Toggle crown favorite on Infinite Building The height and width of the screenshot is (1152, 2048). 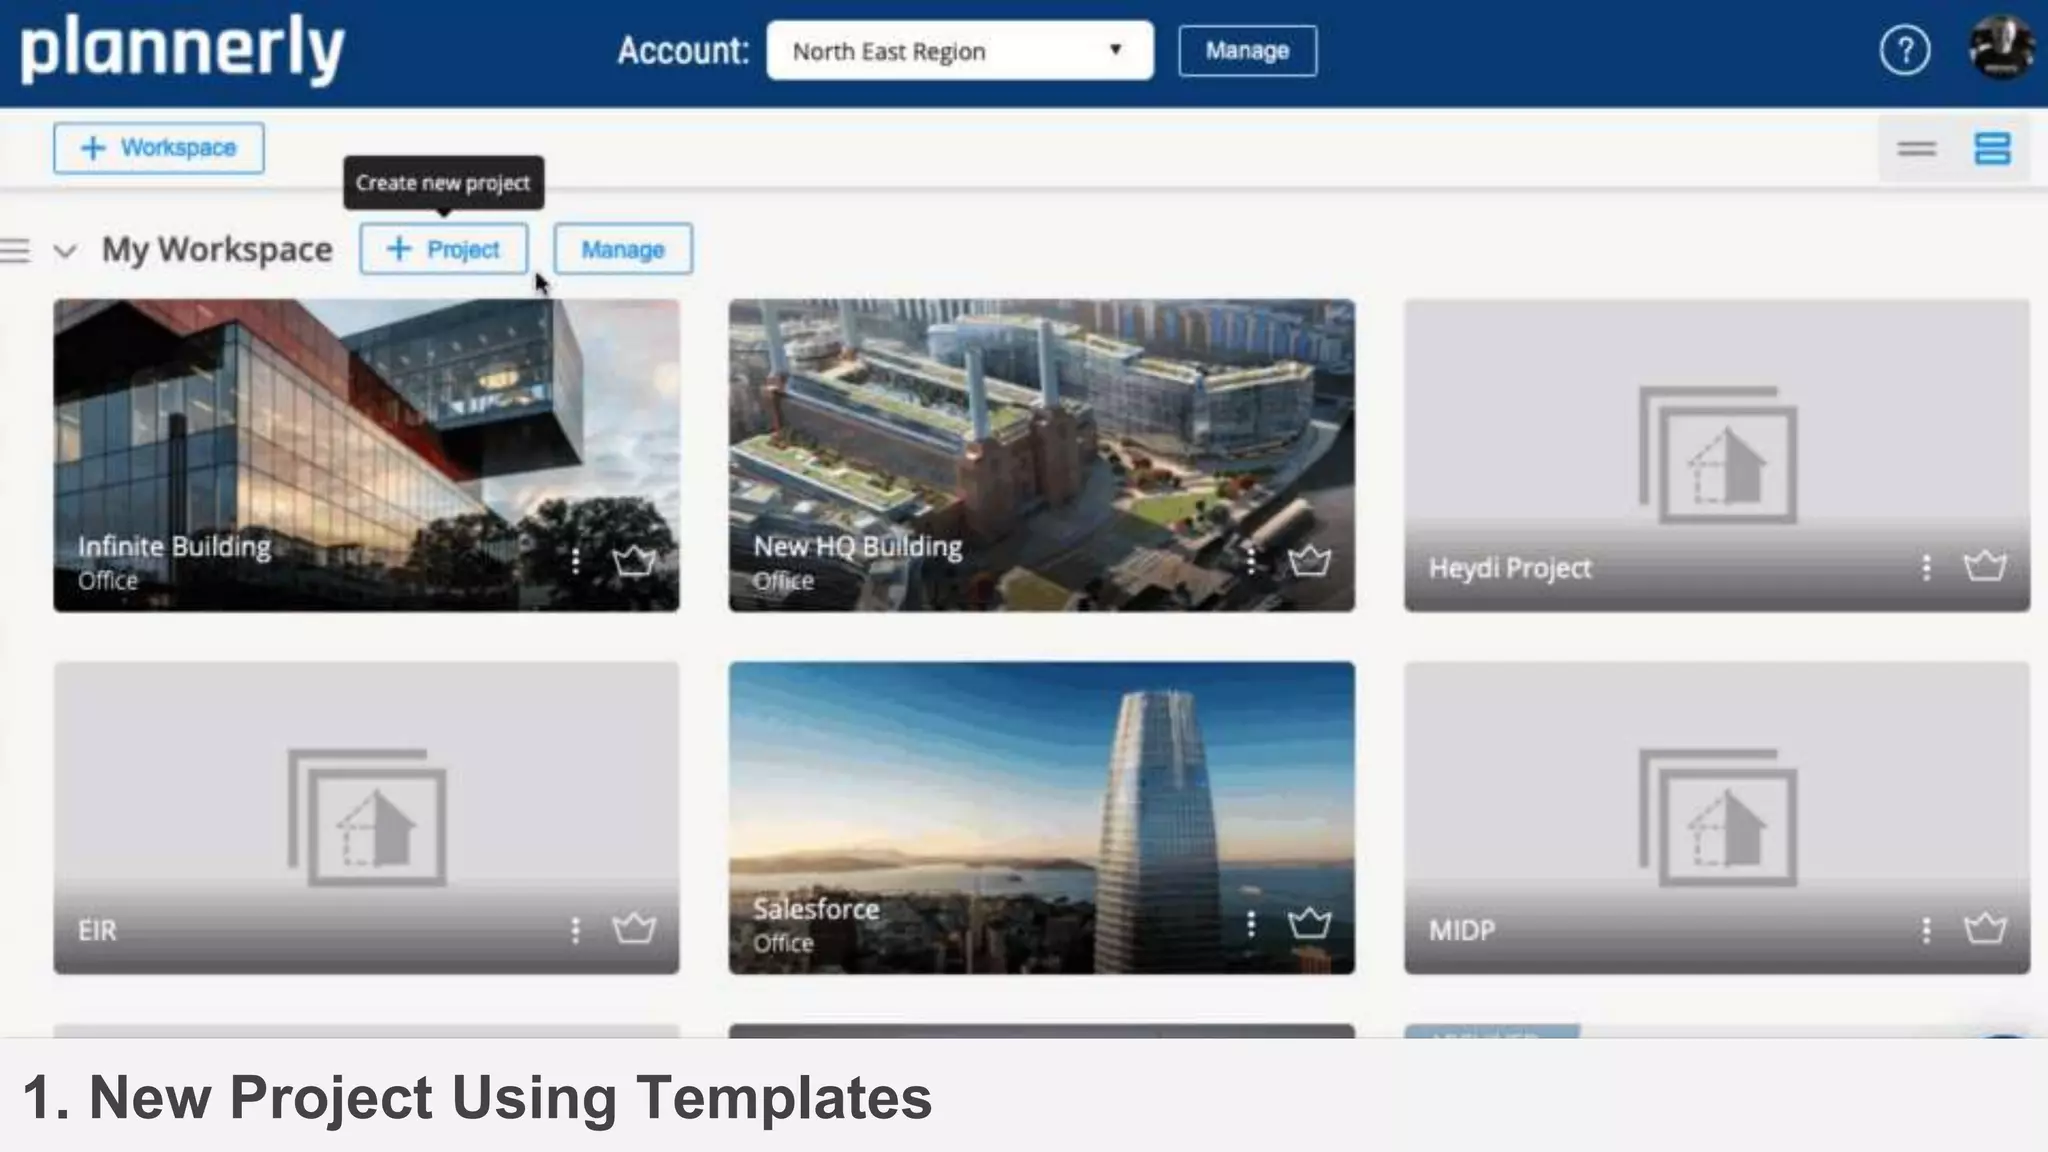[634, 562]
